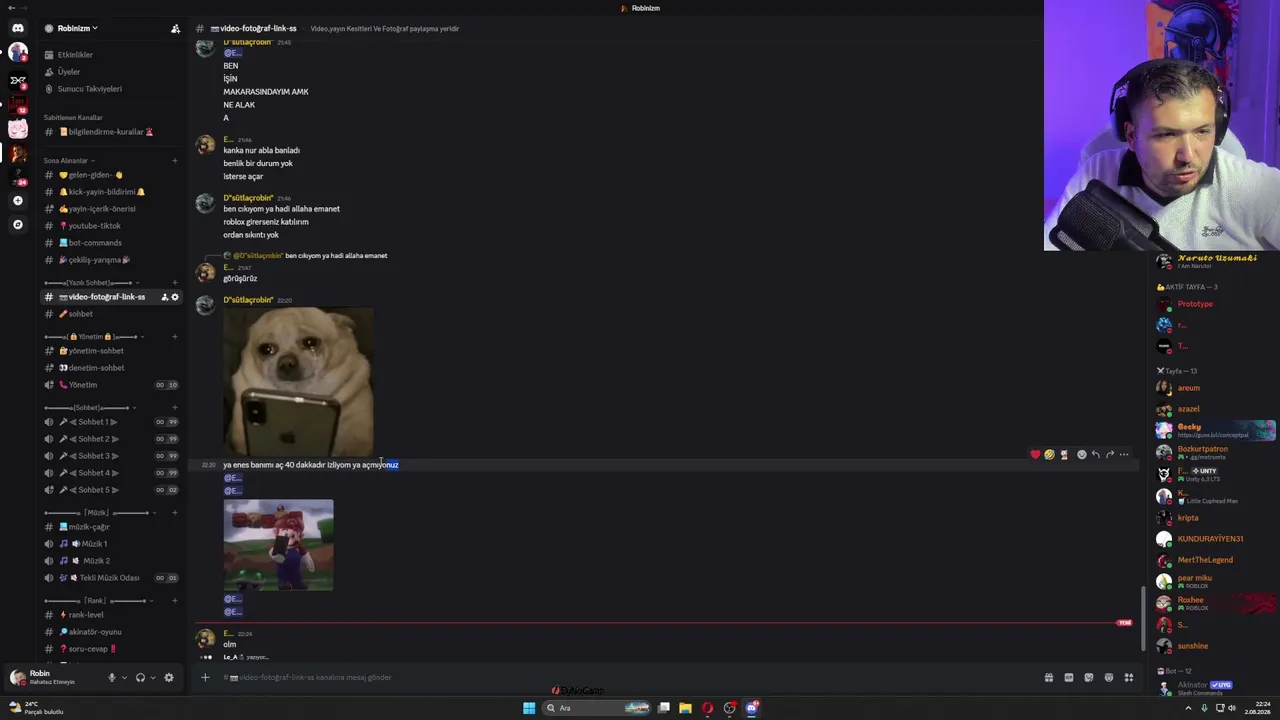
Task: Open the Discord icon on the taskbar
Action: 752,708
